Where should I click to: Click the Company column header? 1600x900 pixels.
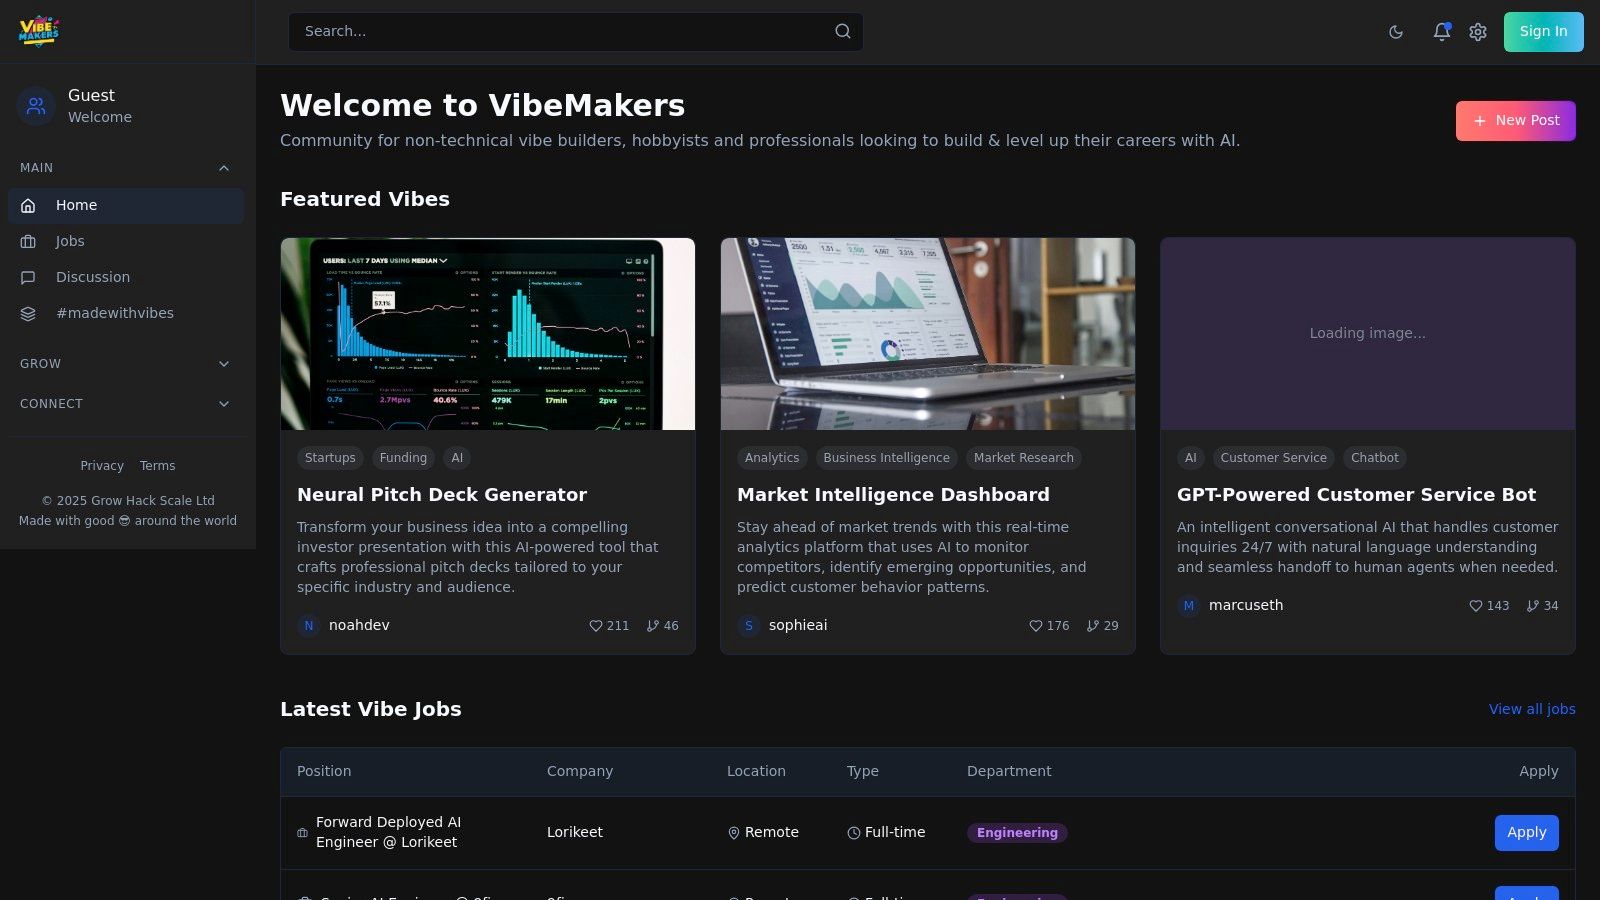[580, 772]
